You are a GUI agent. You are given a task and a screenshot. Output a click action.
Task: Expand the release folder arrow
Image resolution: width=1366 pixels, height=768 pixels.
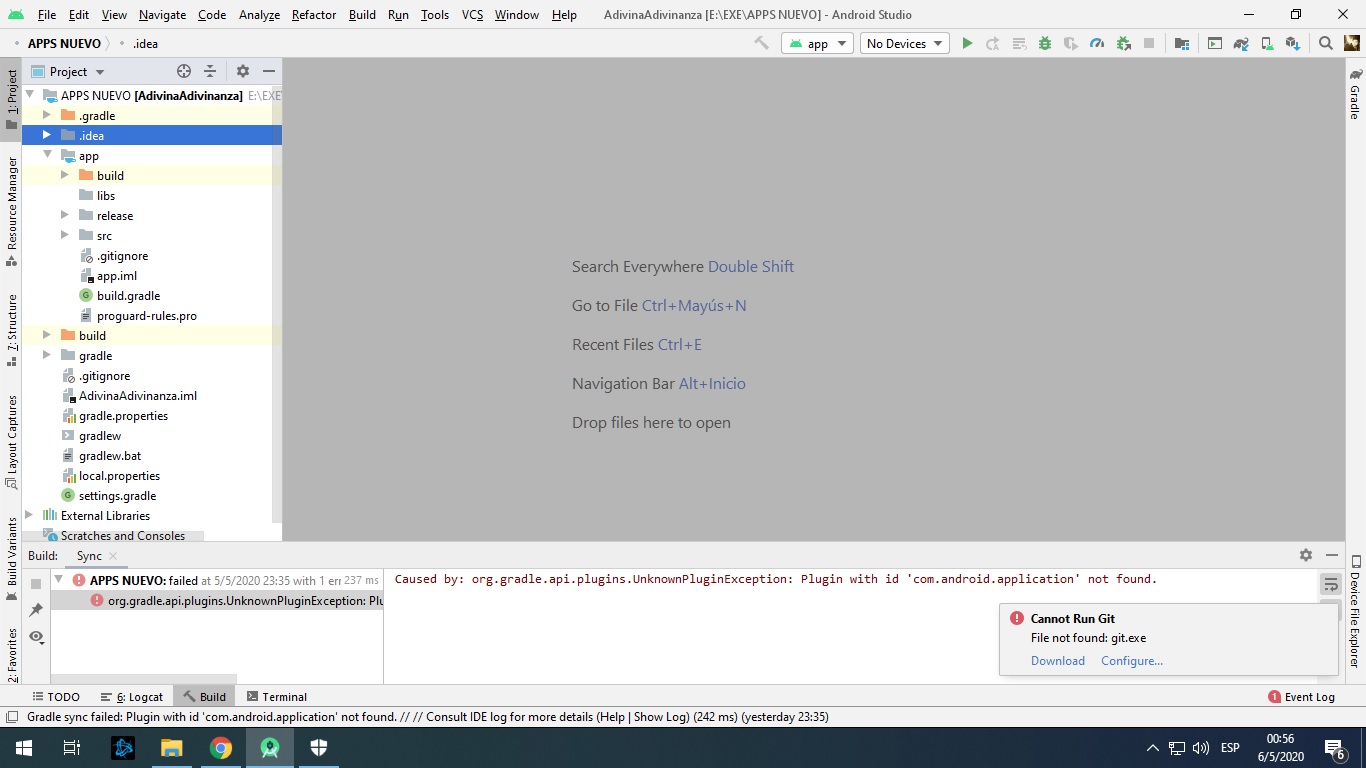coord(64,215)
